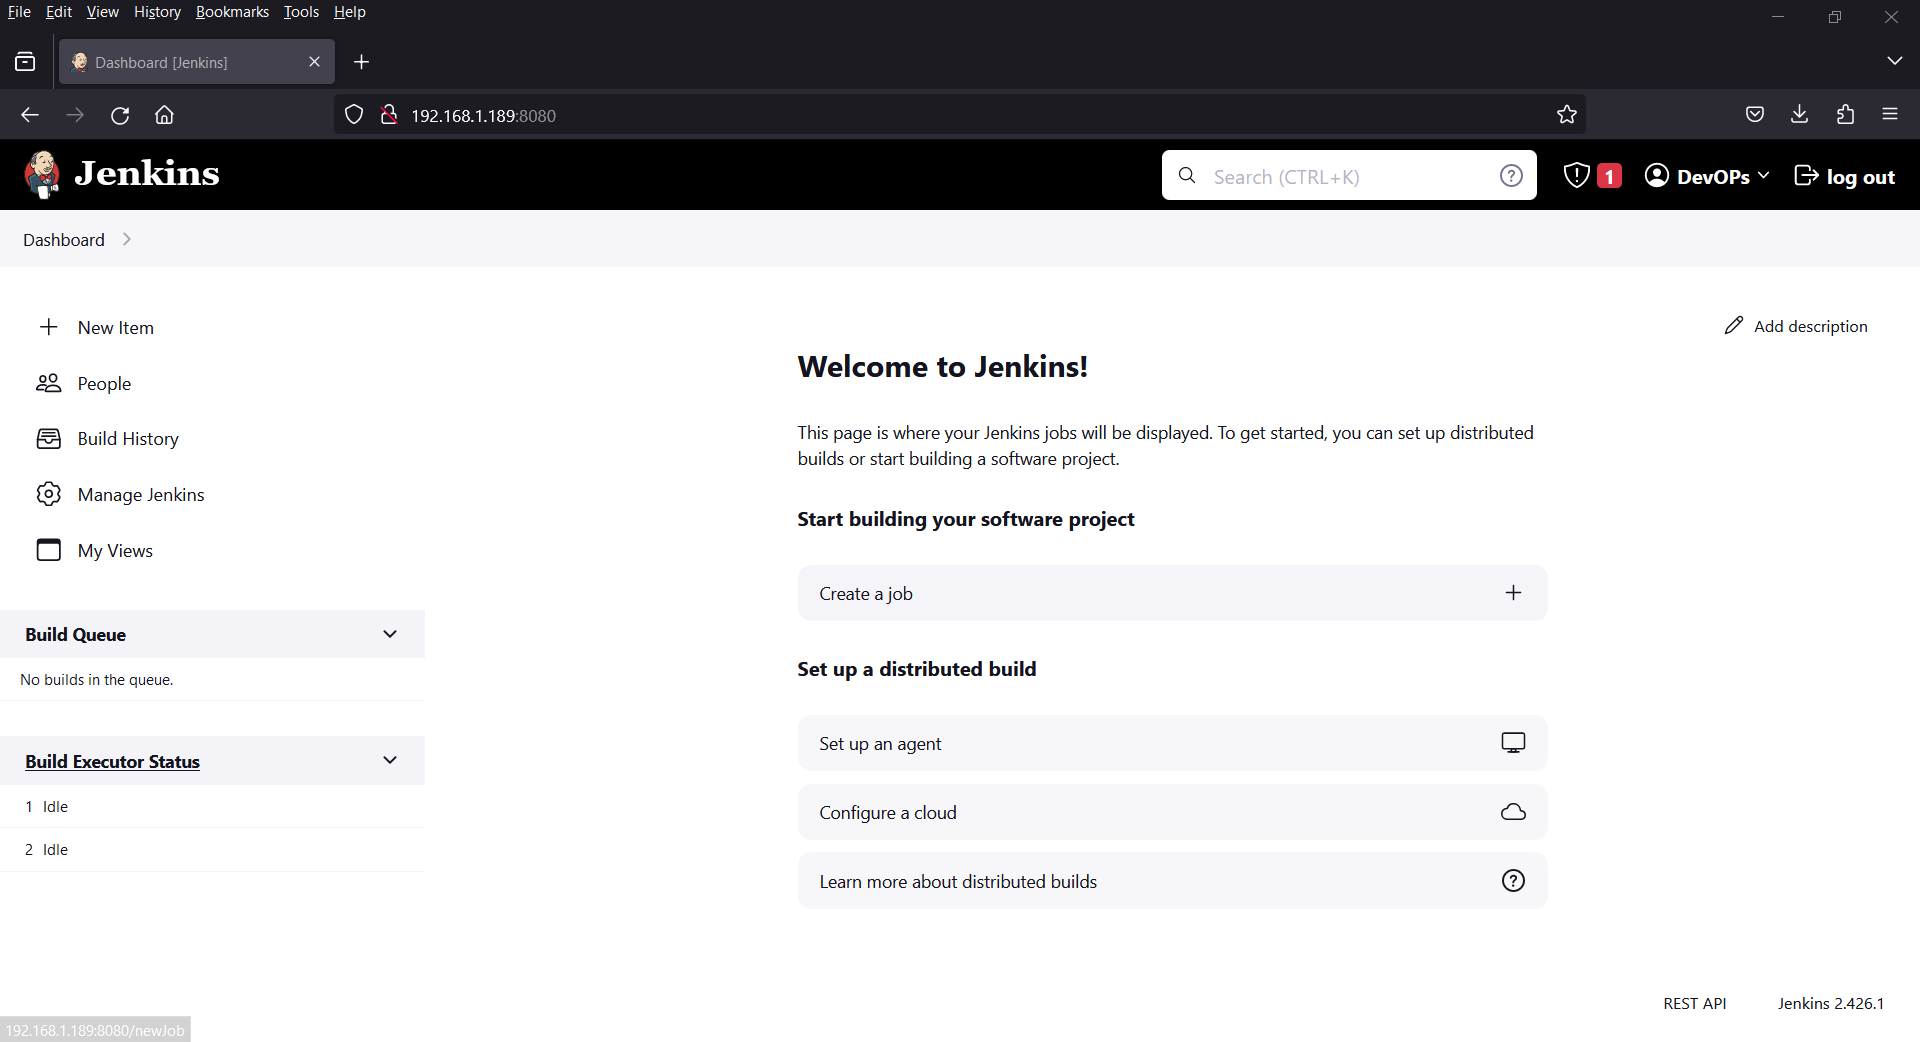Collapse the Build Queue panel chevron

tap(390, 634)
